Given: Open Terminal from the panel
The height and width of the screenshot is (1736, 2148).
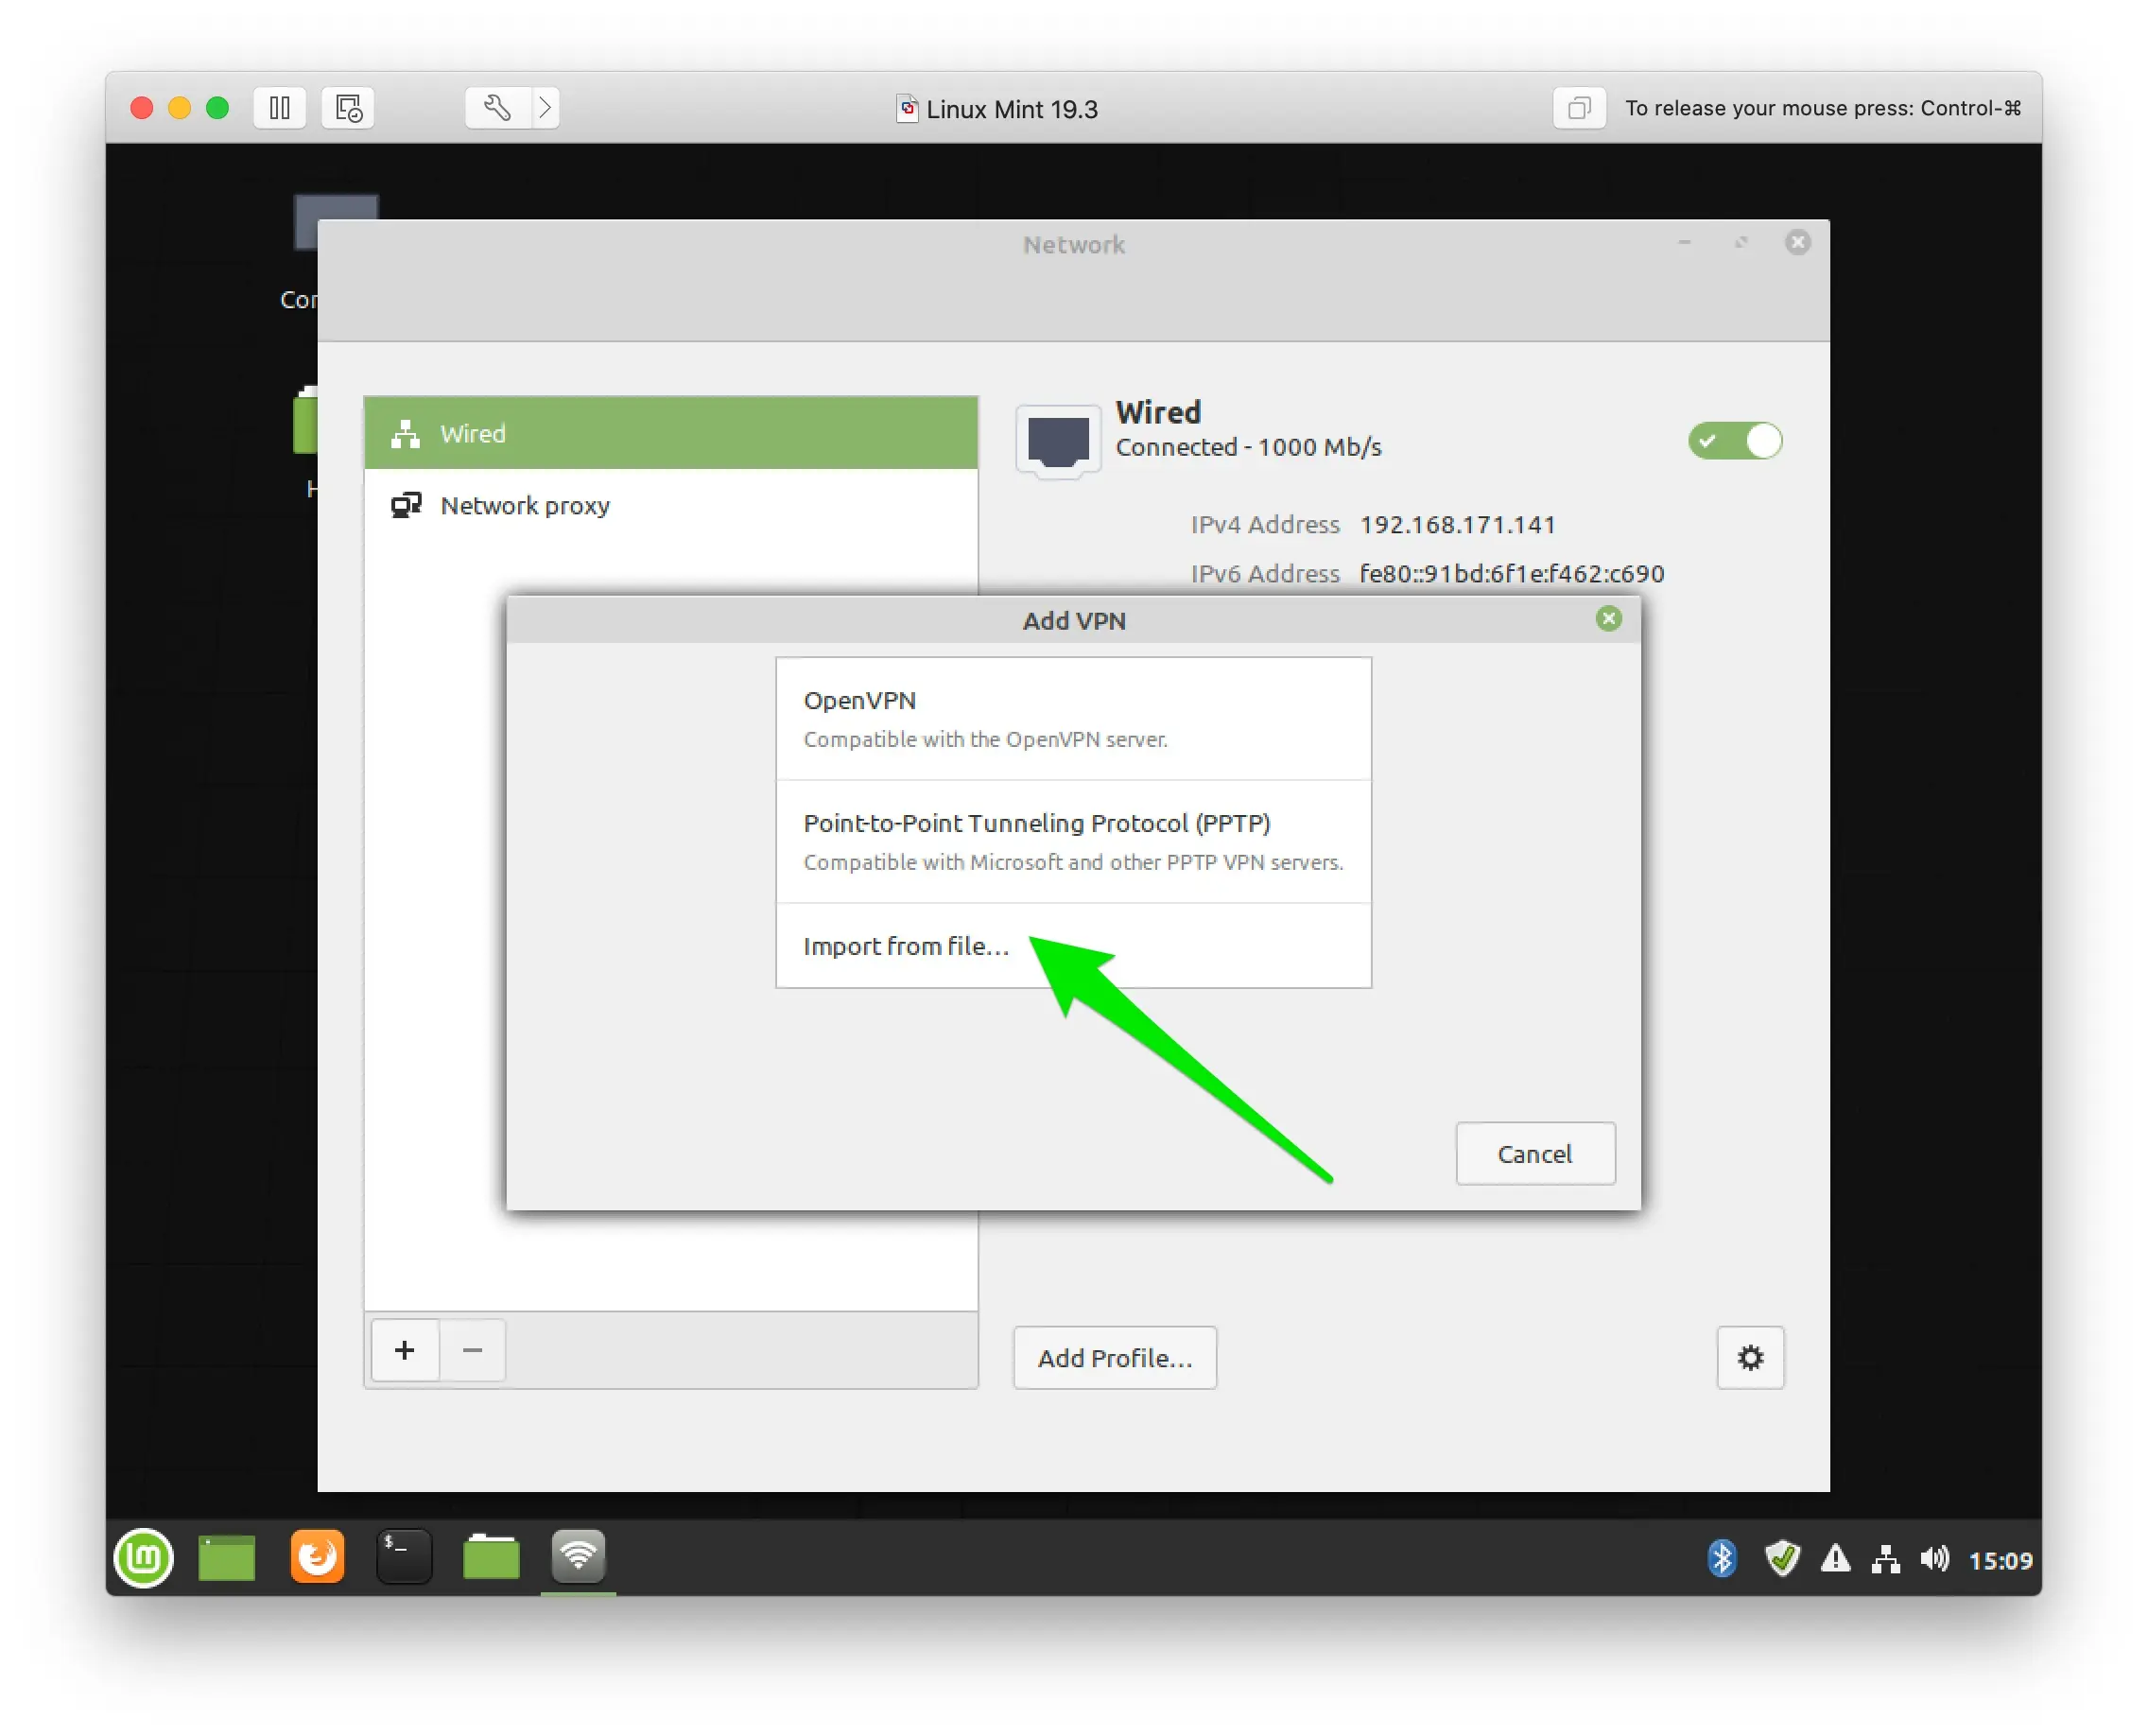Looking at the screenshot, I should (404, 1557).
